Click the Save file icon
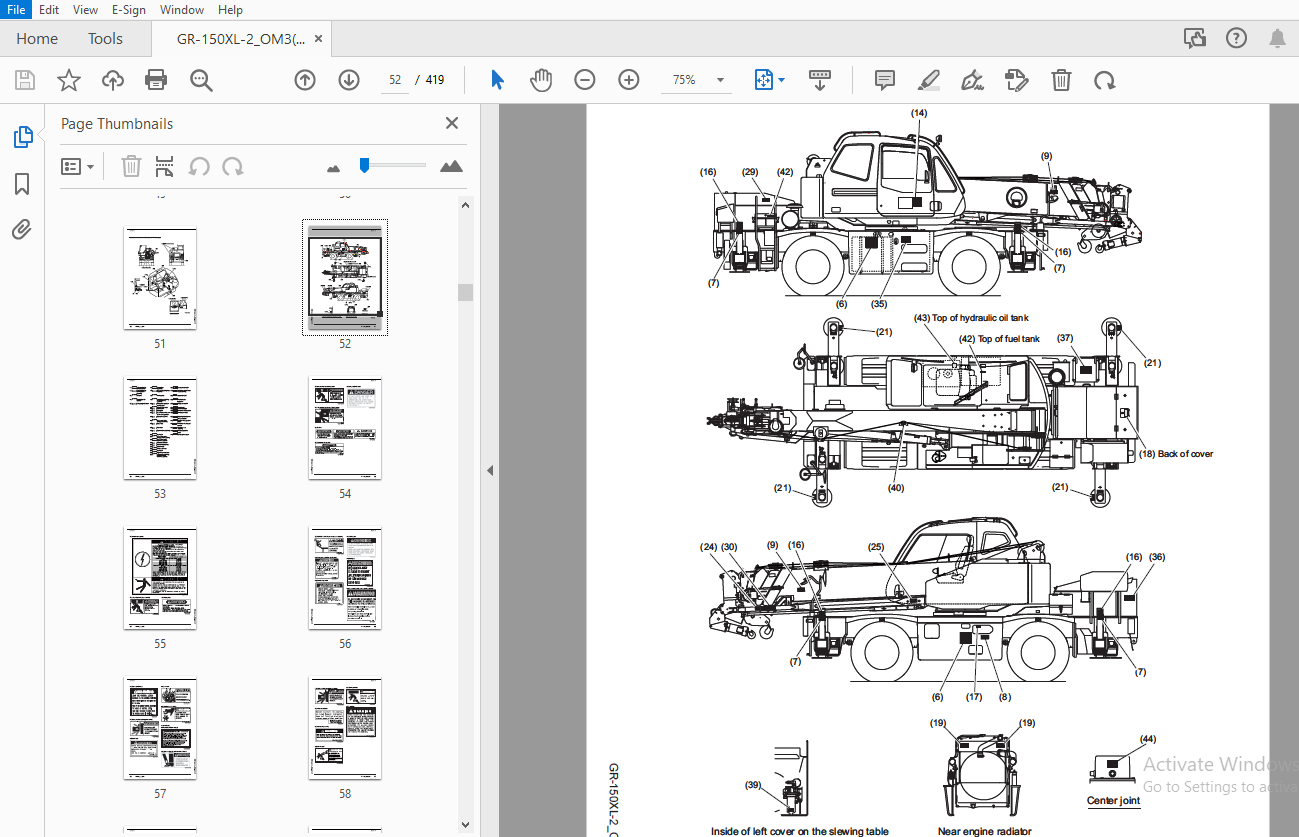The image size is (1299, 837). point(25,81)
